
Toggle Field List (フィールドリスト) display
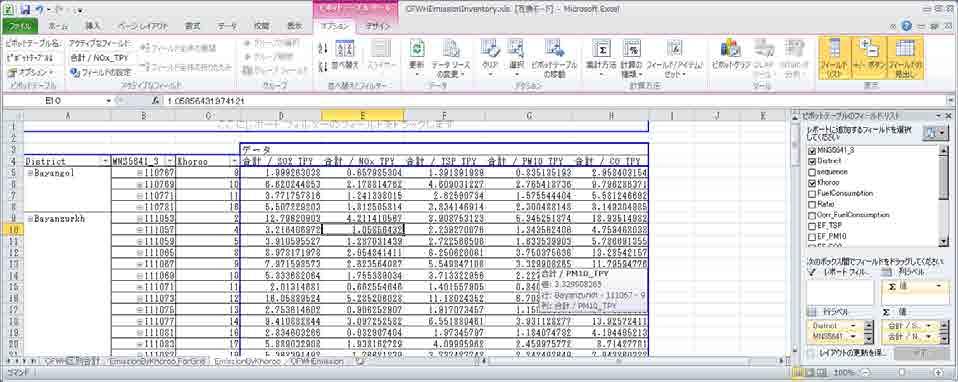(835, 57)
